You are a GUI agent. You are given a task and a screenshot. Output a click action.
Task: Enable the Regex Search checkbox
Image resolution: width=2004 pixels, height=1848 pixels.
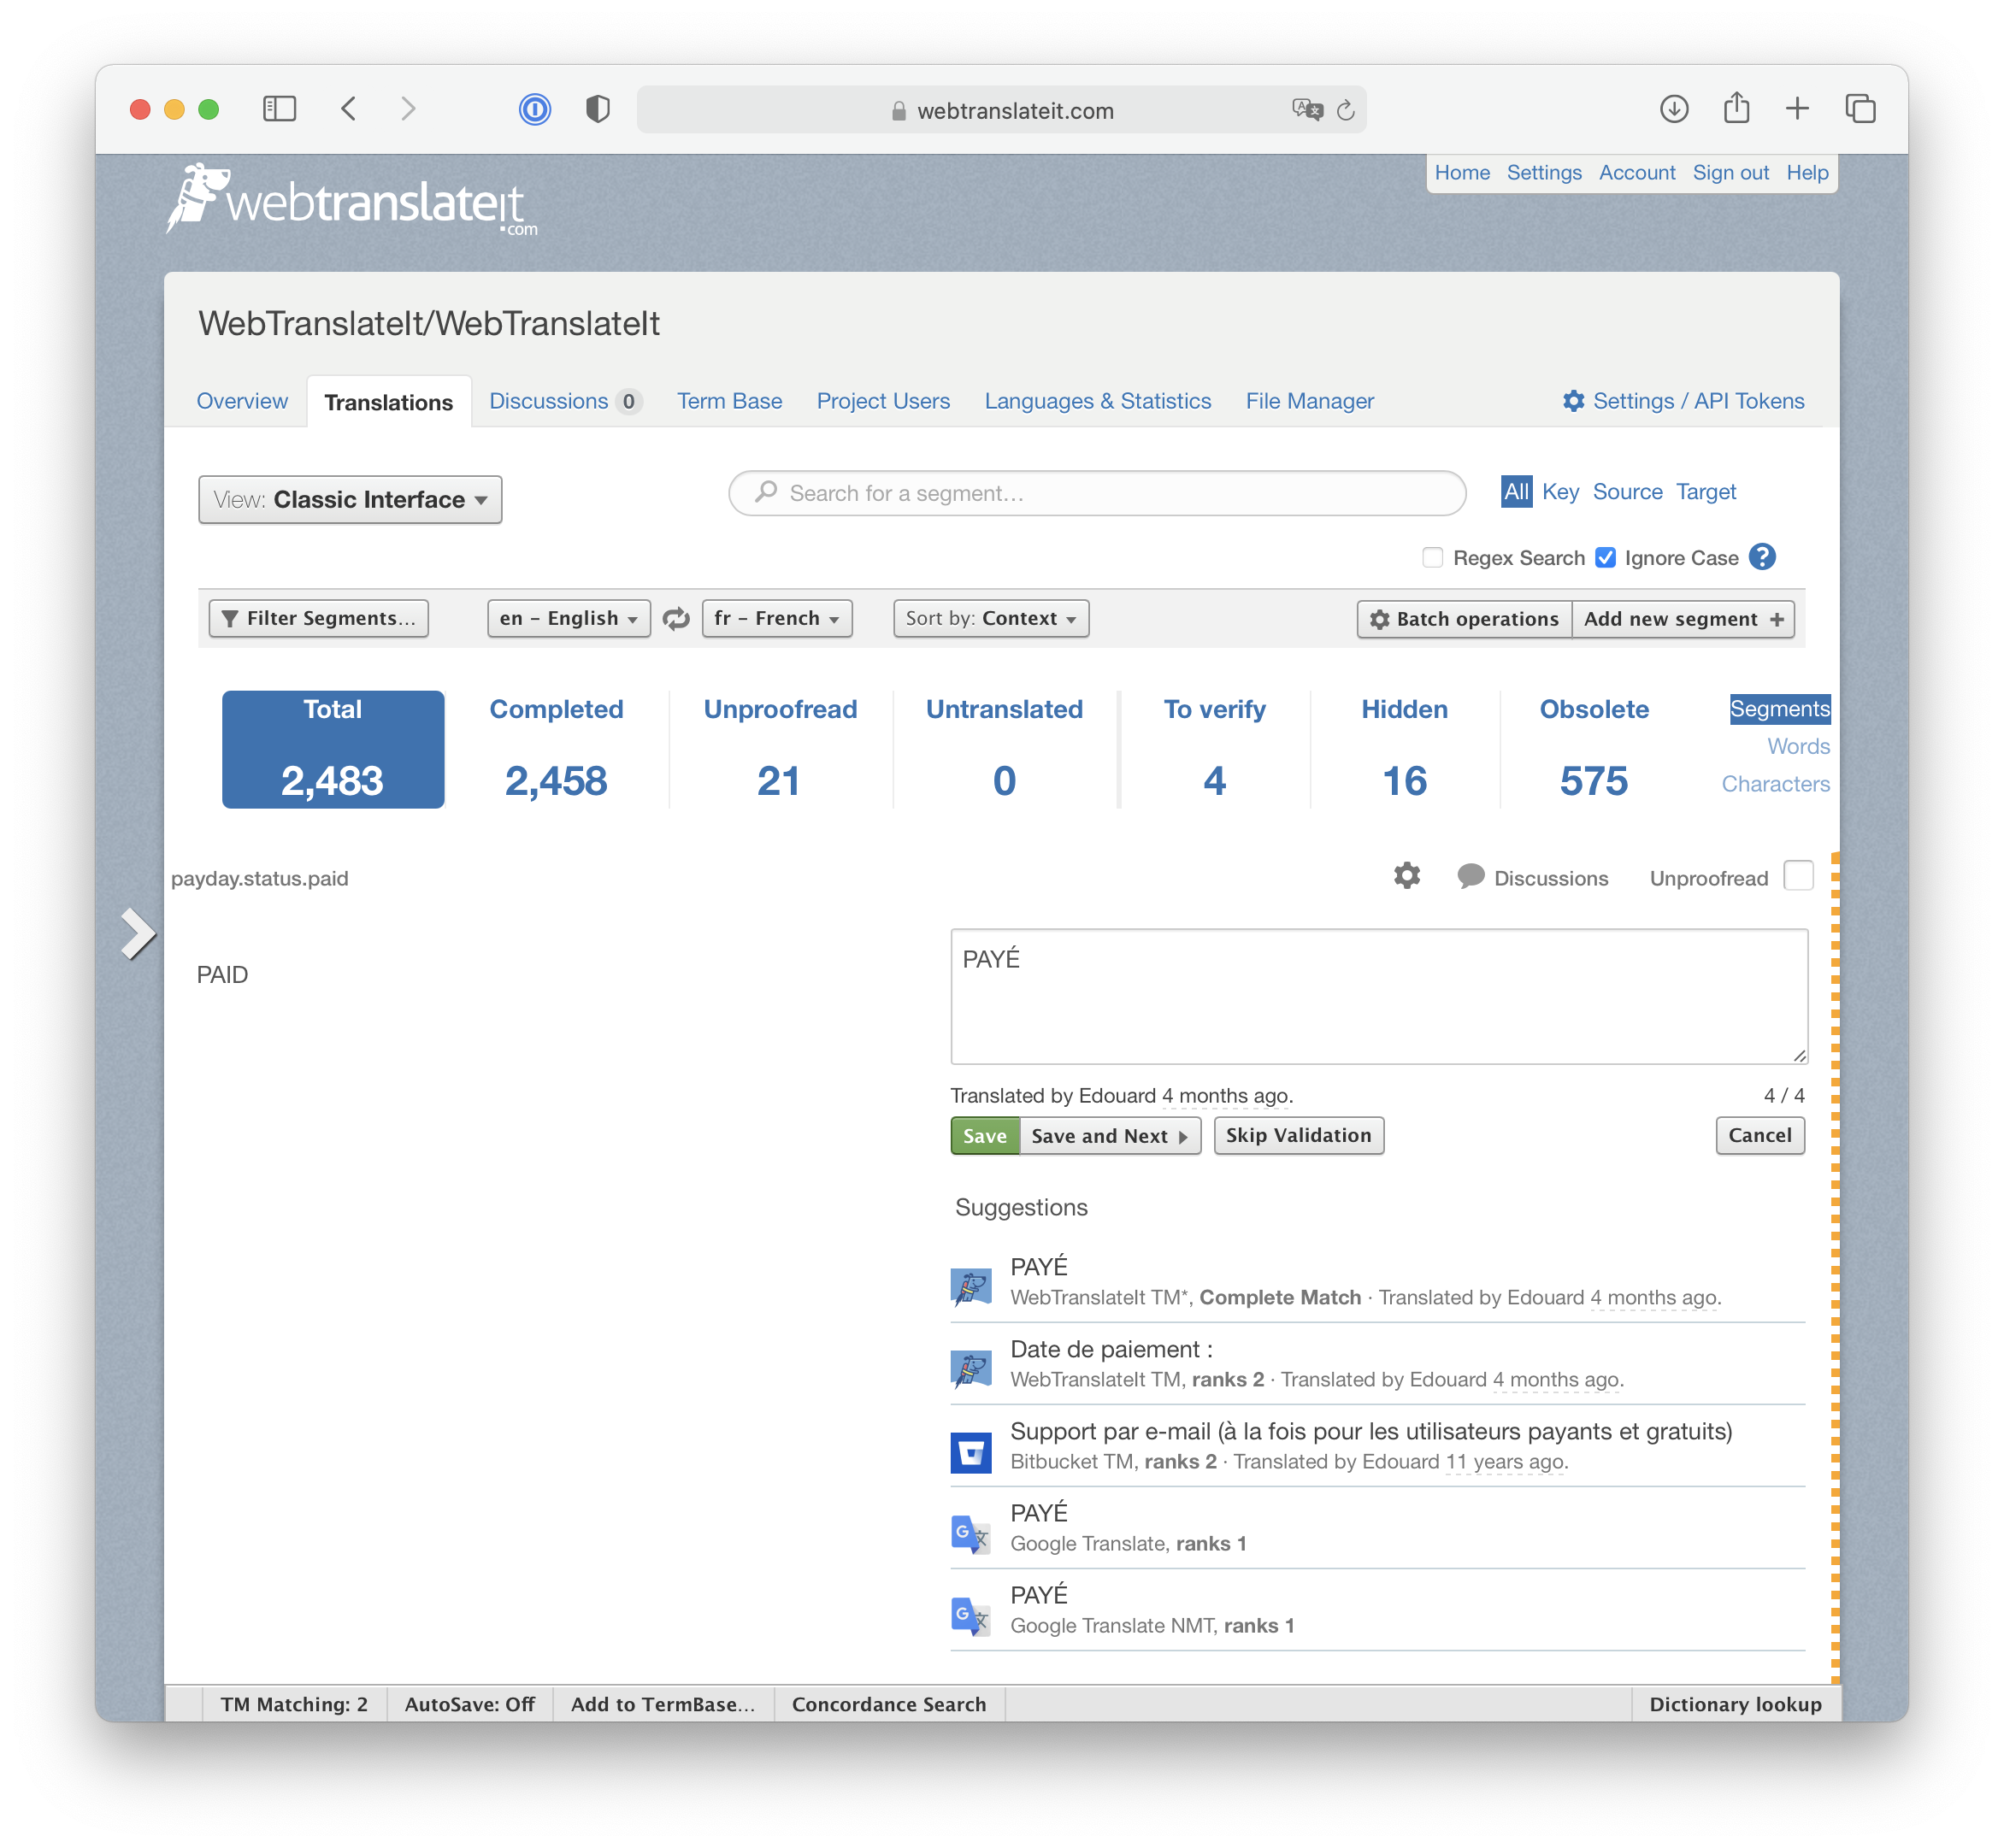point(1431,558)
